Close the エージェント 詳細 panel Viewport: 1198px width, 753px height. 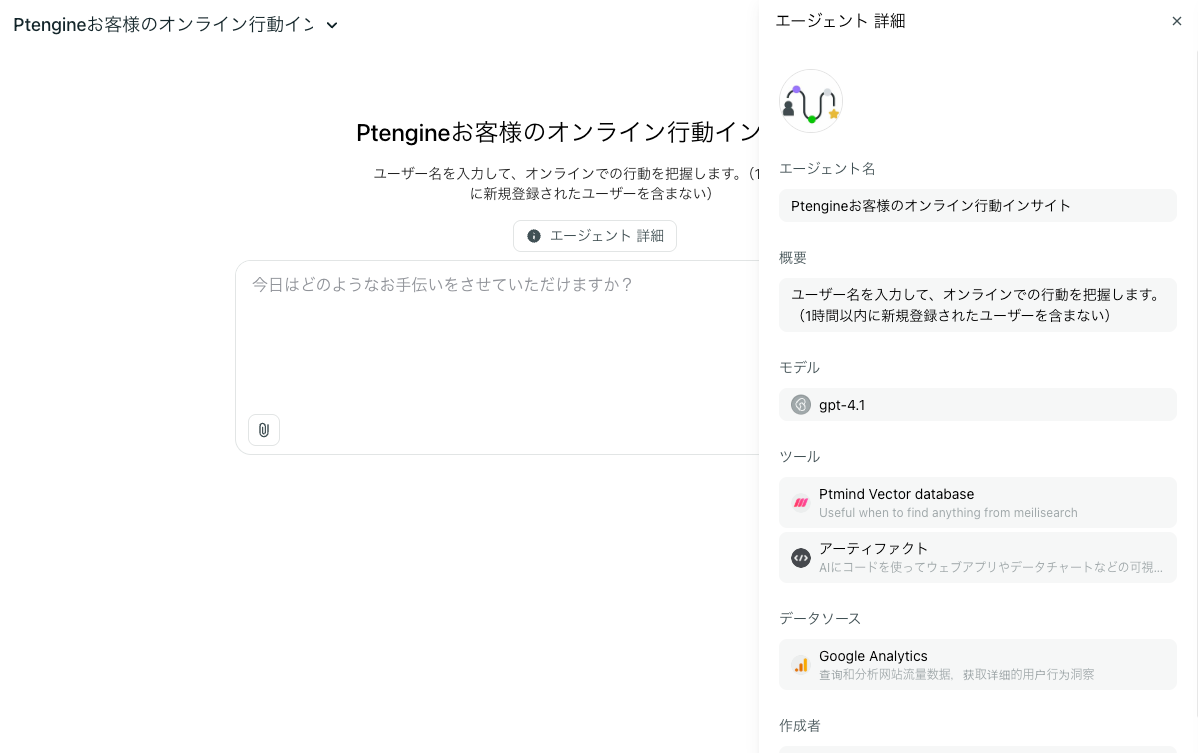(x=1177, y=21)
